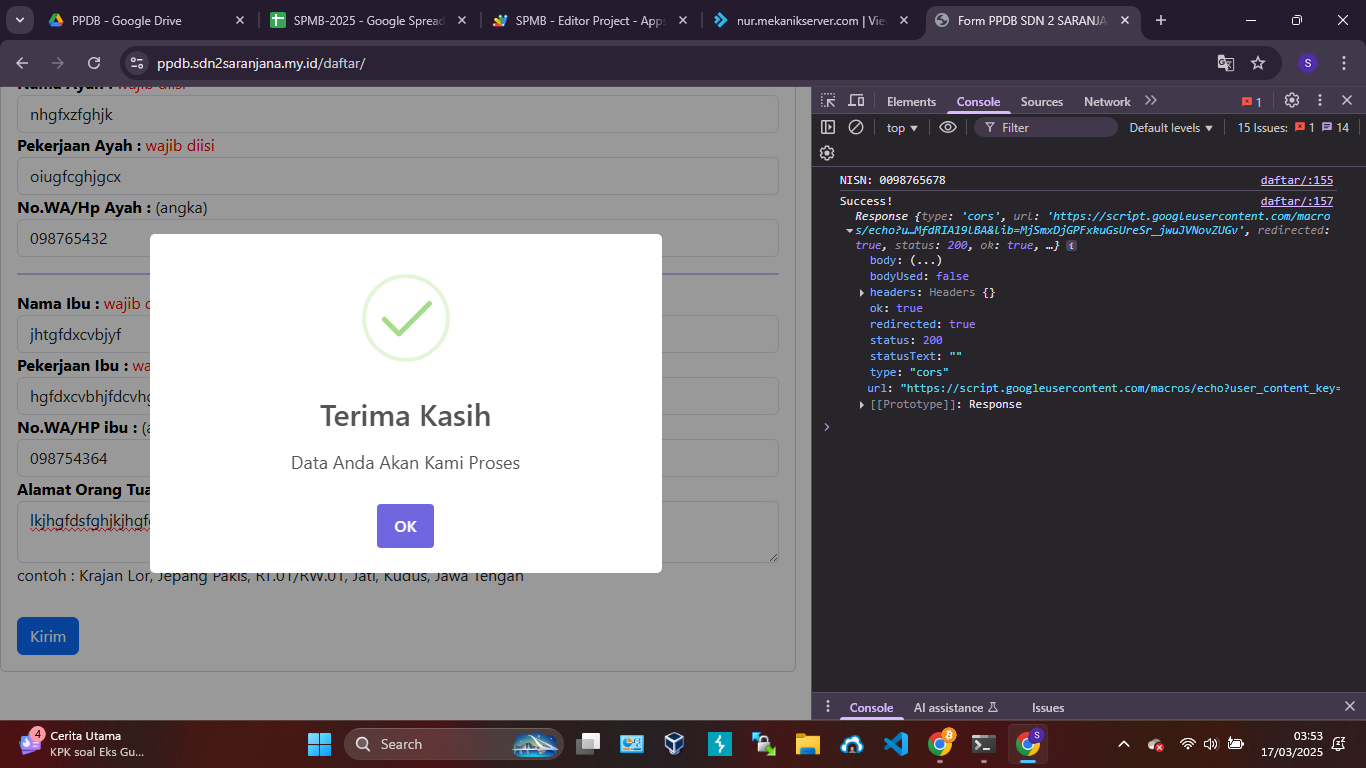Open the drawer three-dot menu beside Console
Screen dimensions: 1366x768
[x=827, y=707]
